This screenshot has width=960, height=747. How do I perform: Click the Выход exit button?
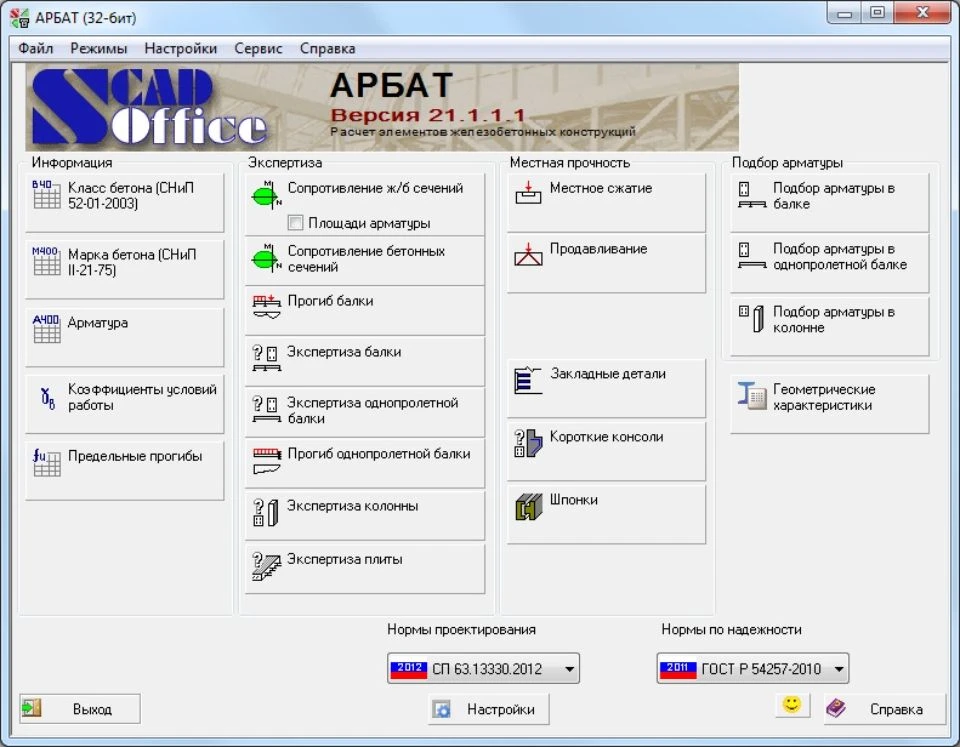coord(80,709)
